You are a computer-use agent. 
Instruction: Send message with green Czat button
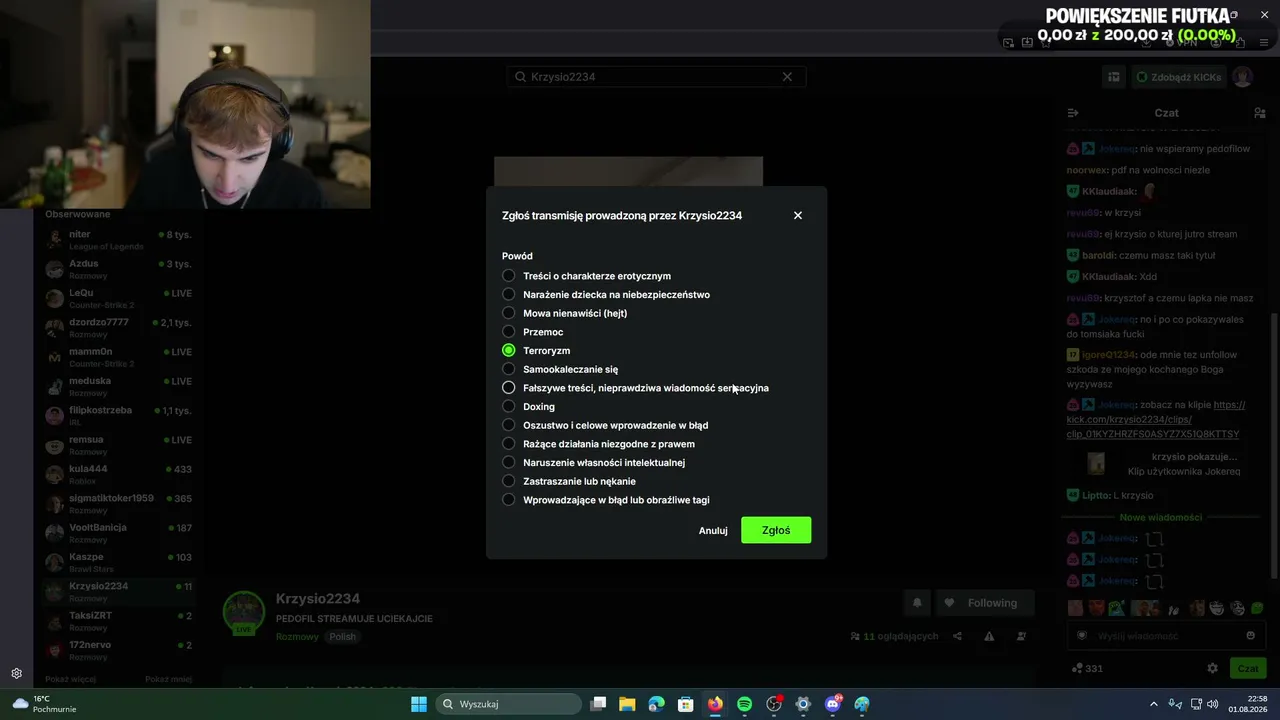pos(1248,668)
